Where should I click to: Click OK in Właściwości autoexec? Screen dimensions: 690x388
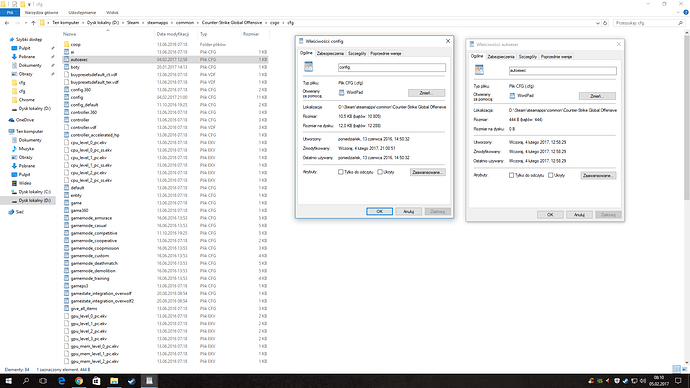pyautogui.click(x=550, y=215)
